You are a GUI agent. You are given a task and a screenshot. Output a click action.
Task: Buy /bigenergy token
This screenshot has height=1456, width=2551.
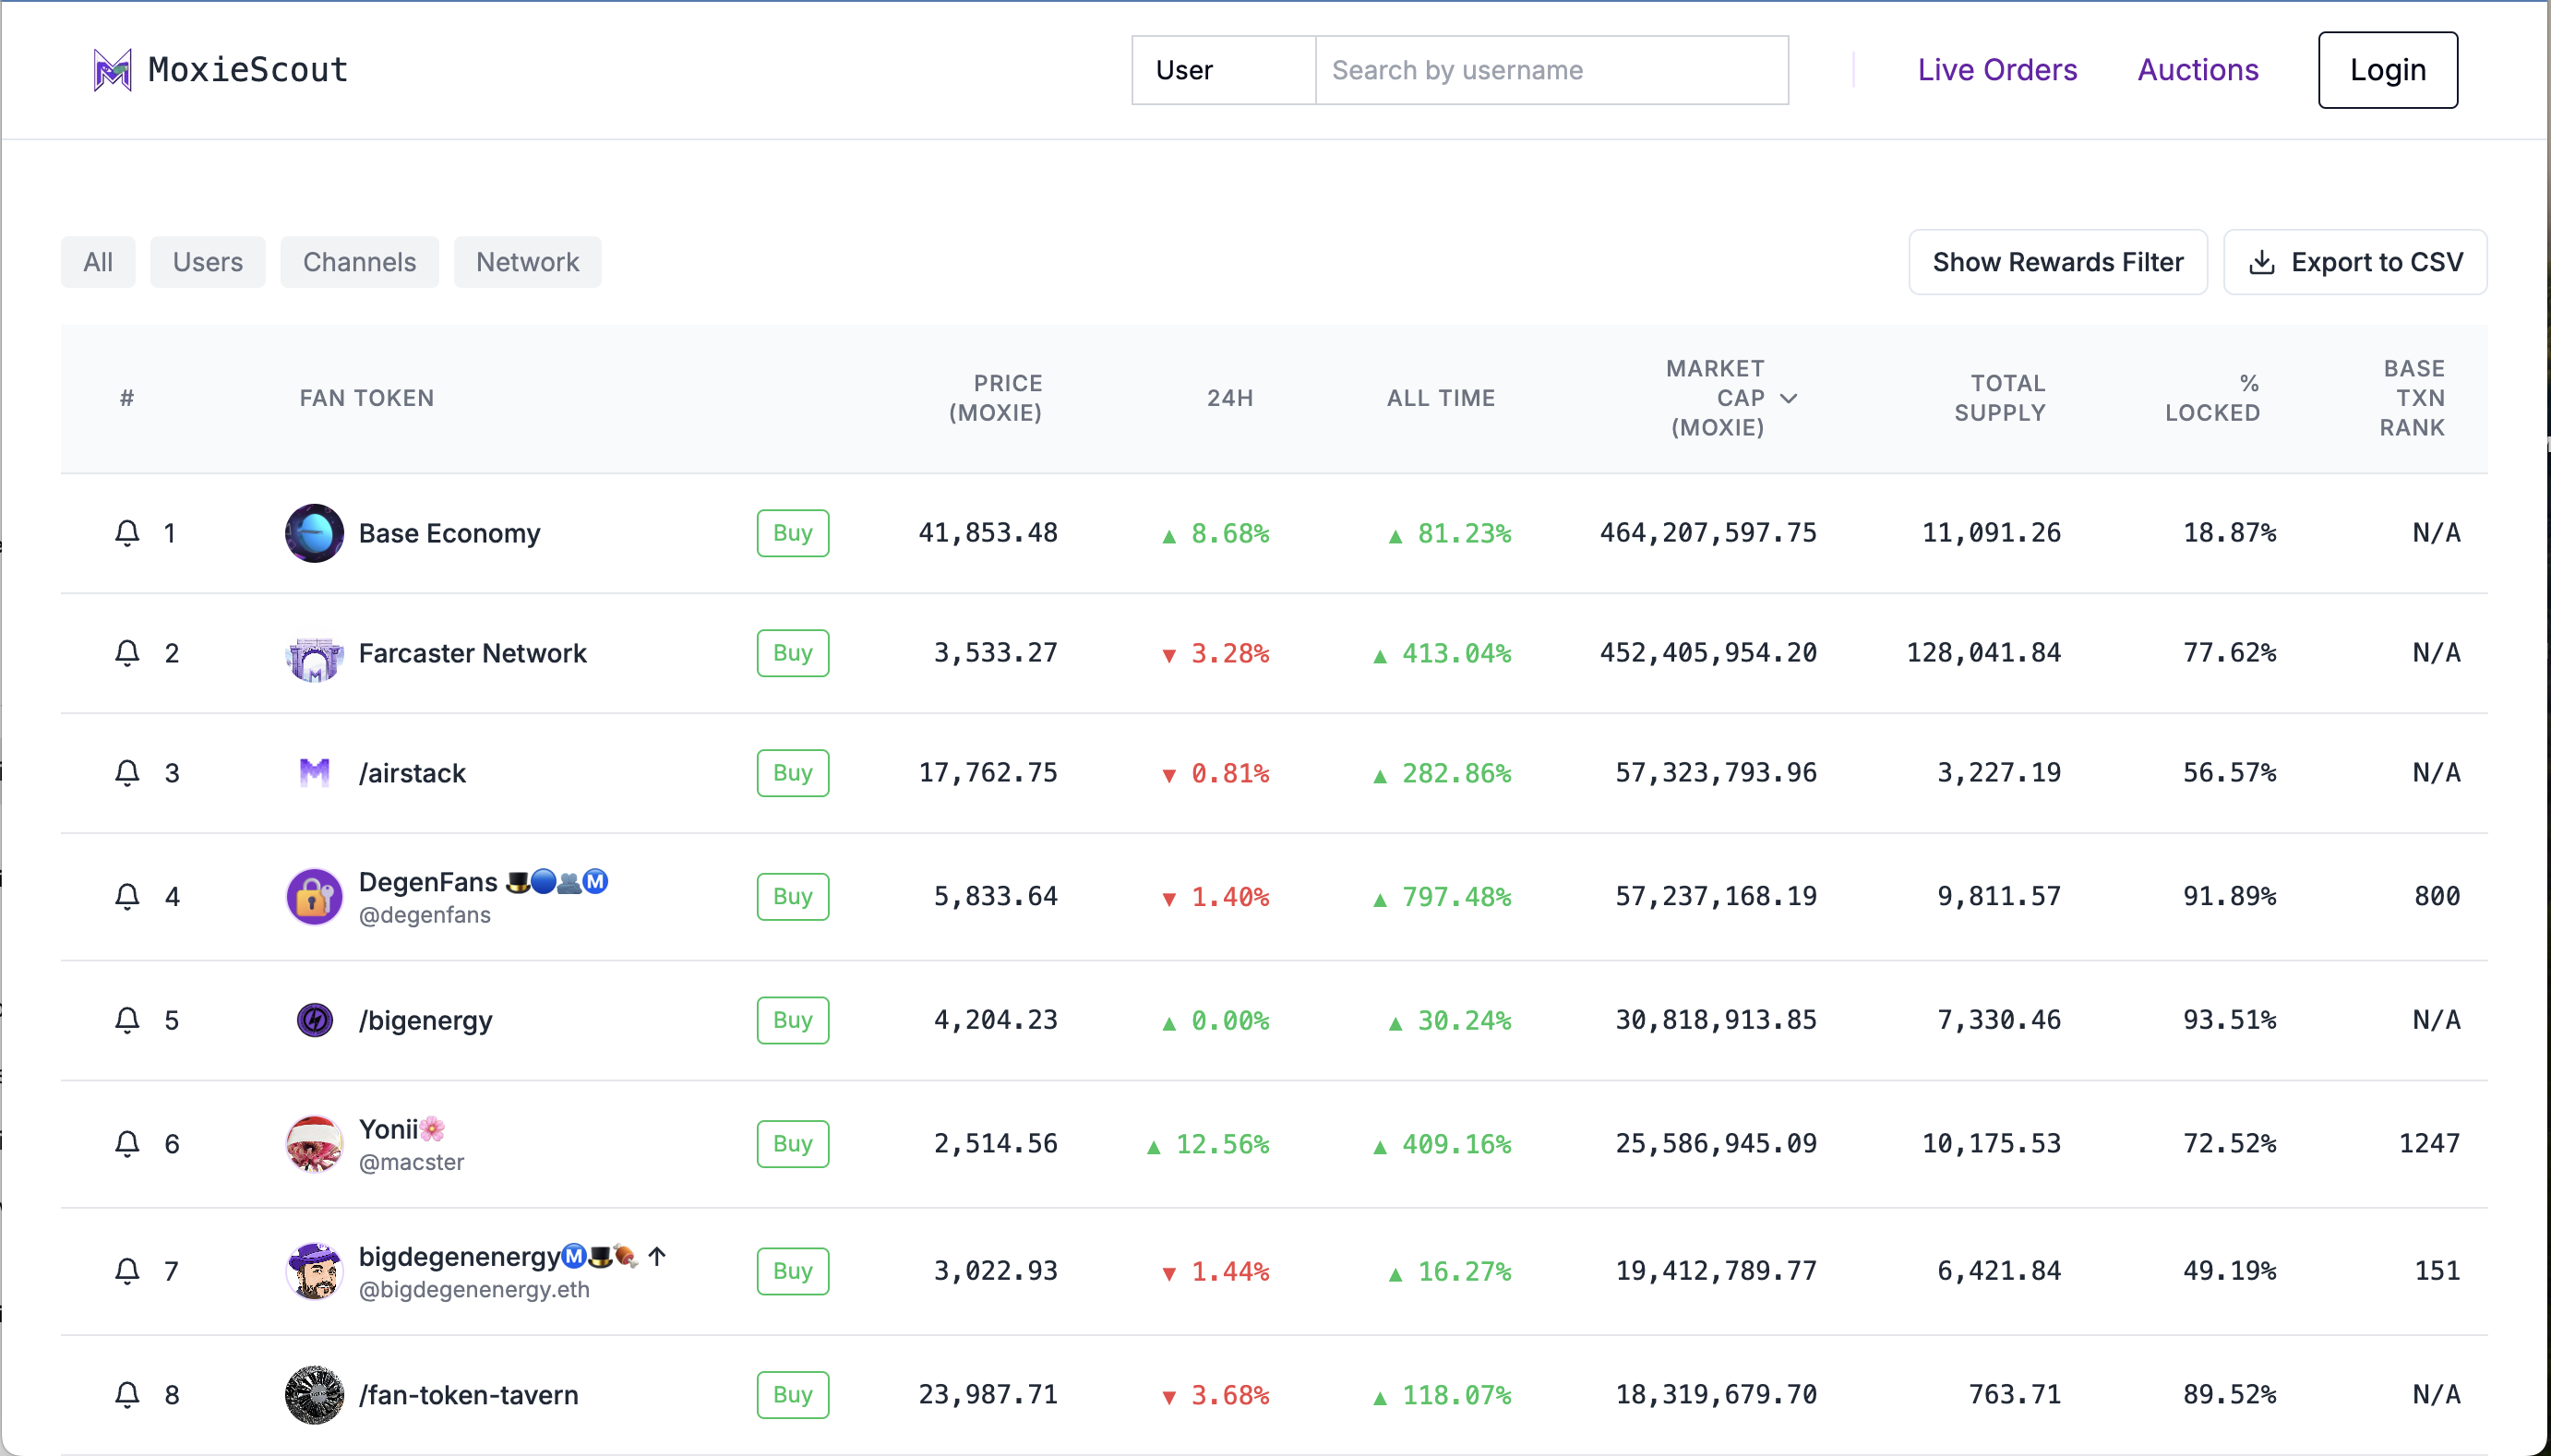[x=793, y=1020]
